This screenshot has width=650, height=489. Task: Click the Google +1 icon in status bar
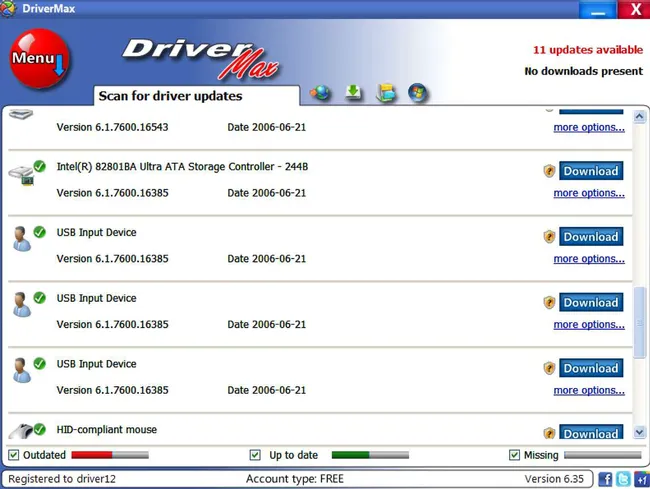pos(642,479)
